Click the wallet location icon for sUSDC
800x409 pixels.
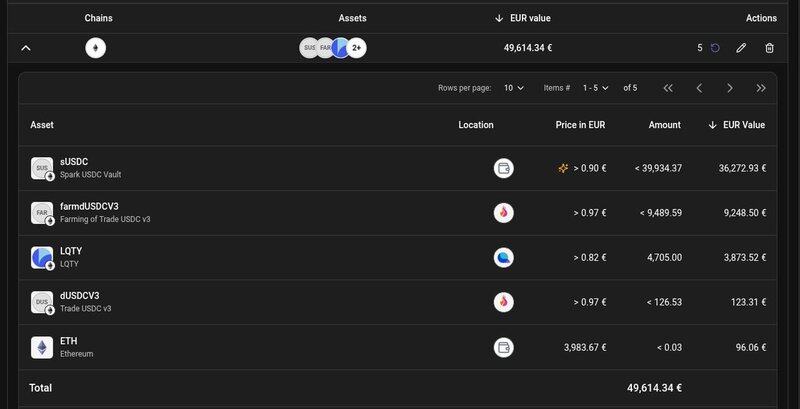504,168
